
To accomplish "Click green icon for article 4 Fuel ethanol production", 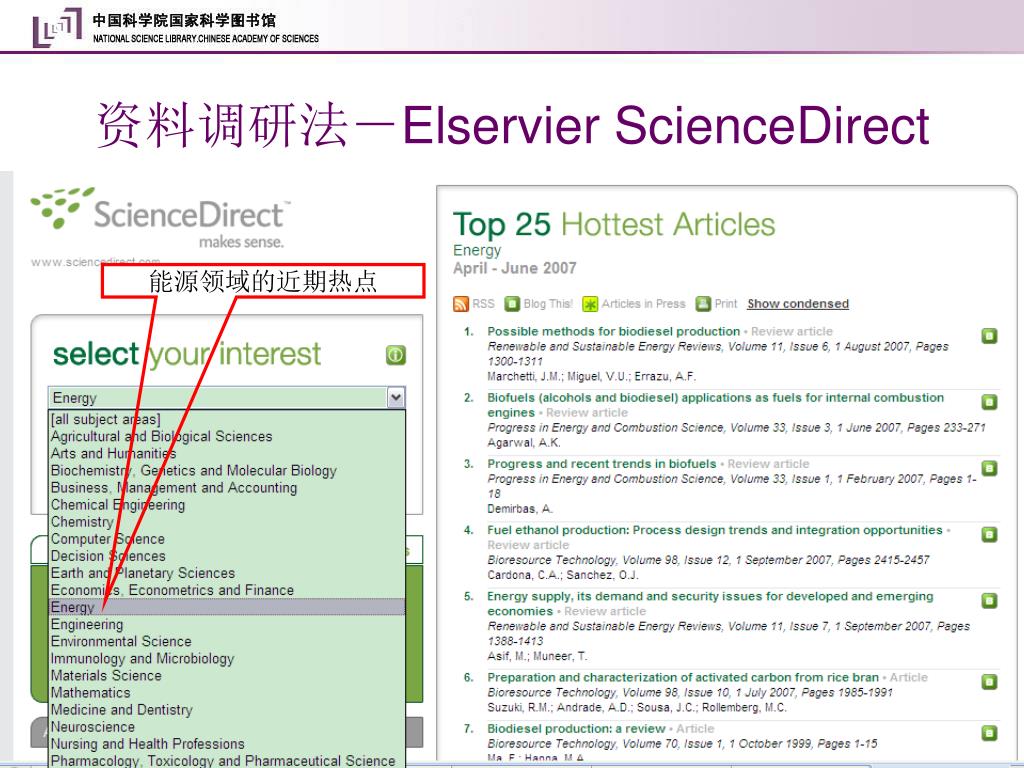I will 989,534.
